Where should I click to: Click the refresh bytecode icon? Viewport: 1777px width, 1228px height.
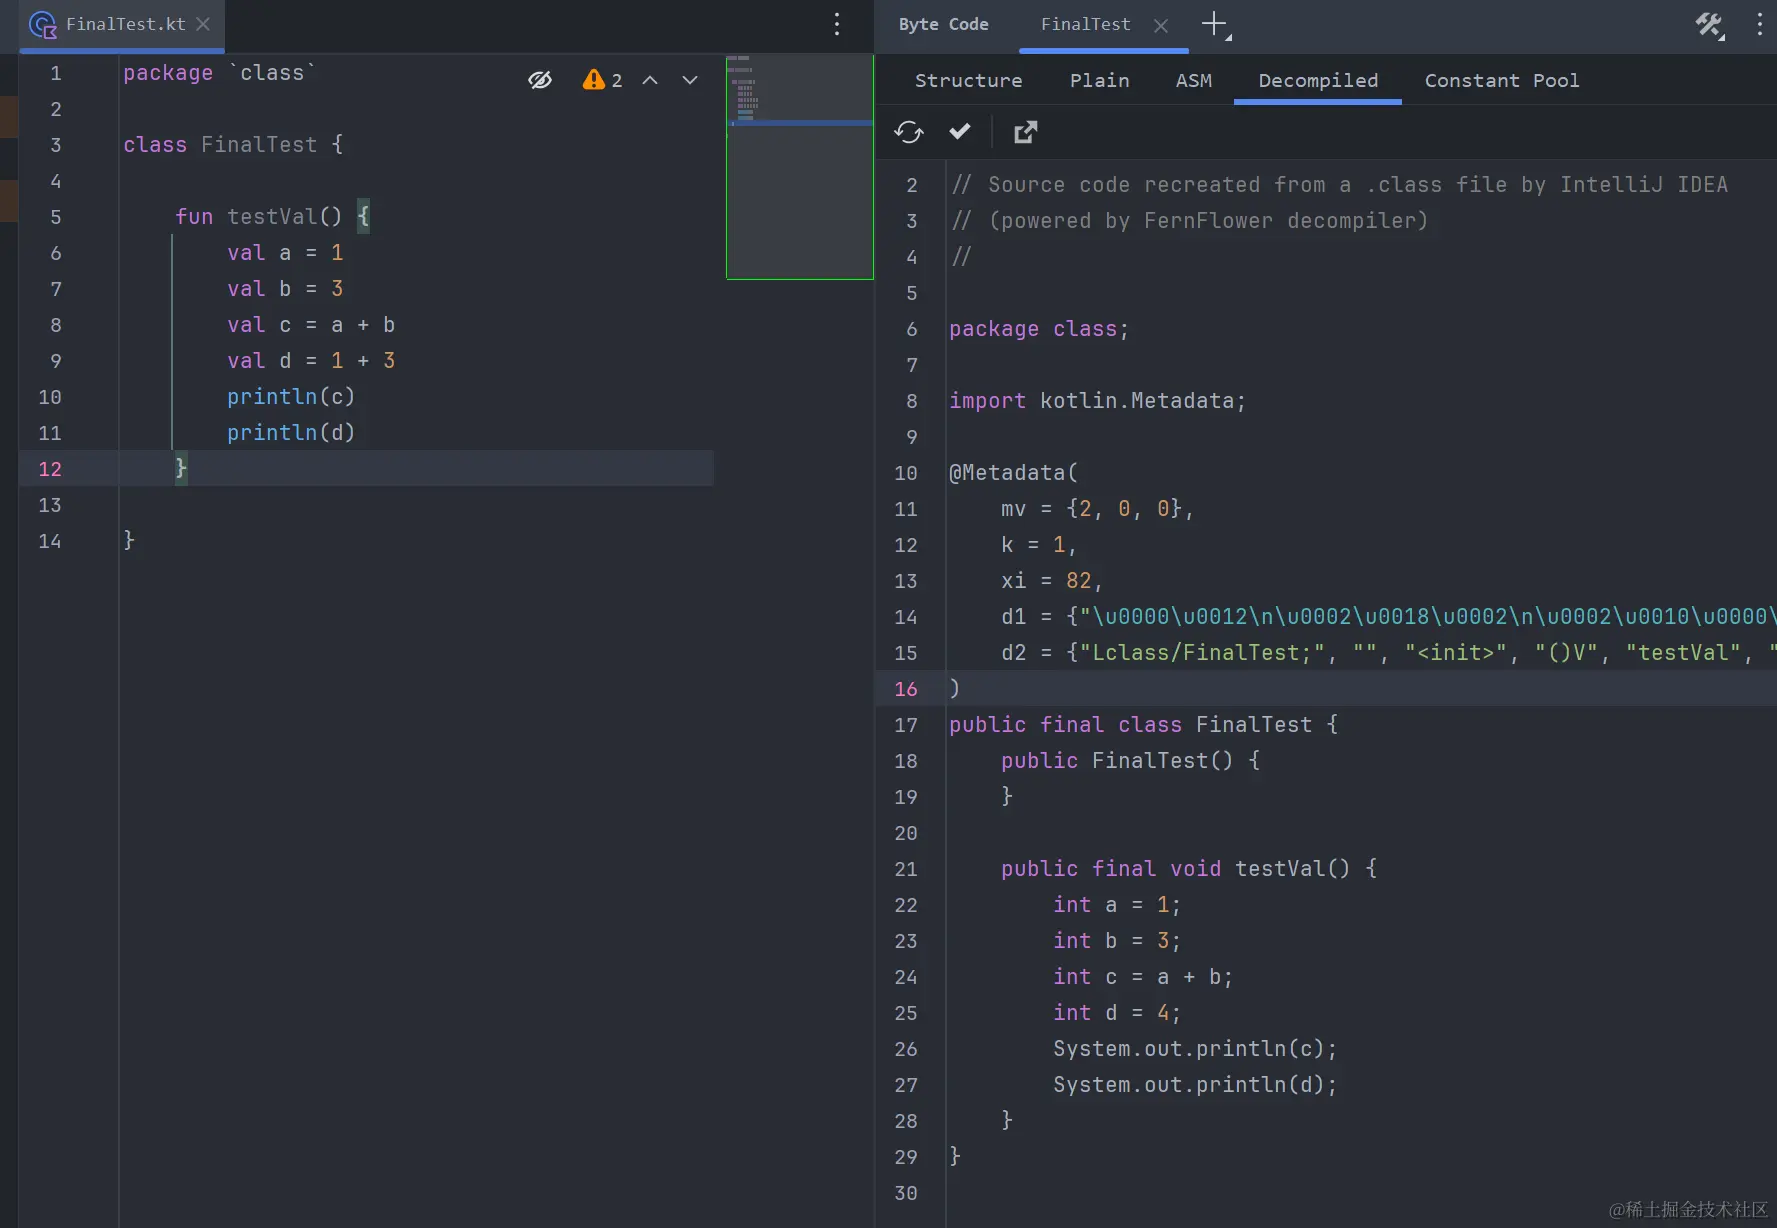pos(909,132)
